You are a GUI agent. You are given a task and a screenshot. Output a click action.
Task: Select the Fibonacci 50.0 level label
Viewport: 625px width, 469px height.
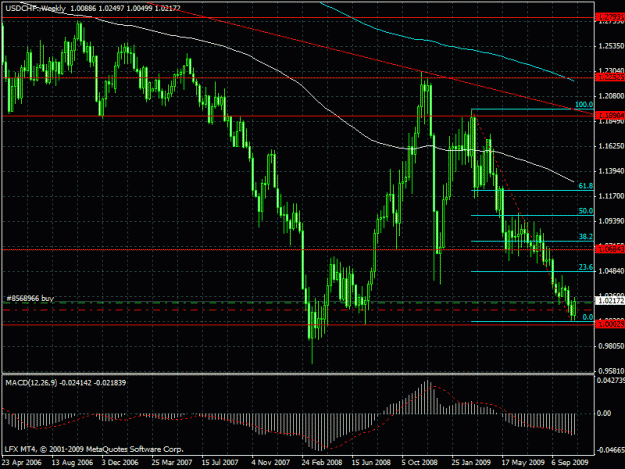coord(586,211)
